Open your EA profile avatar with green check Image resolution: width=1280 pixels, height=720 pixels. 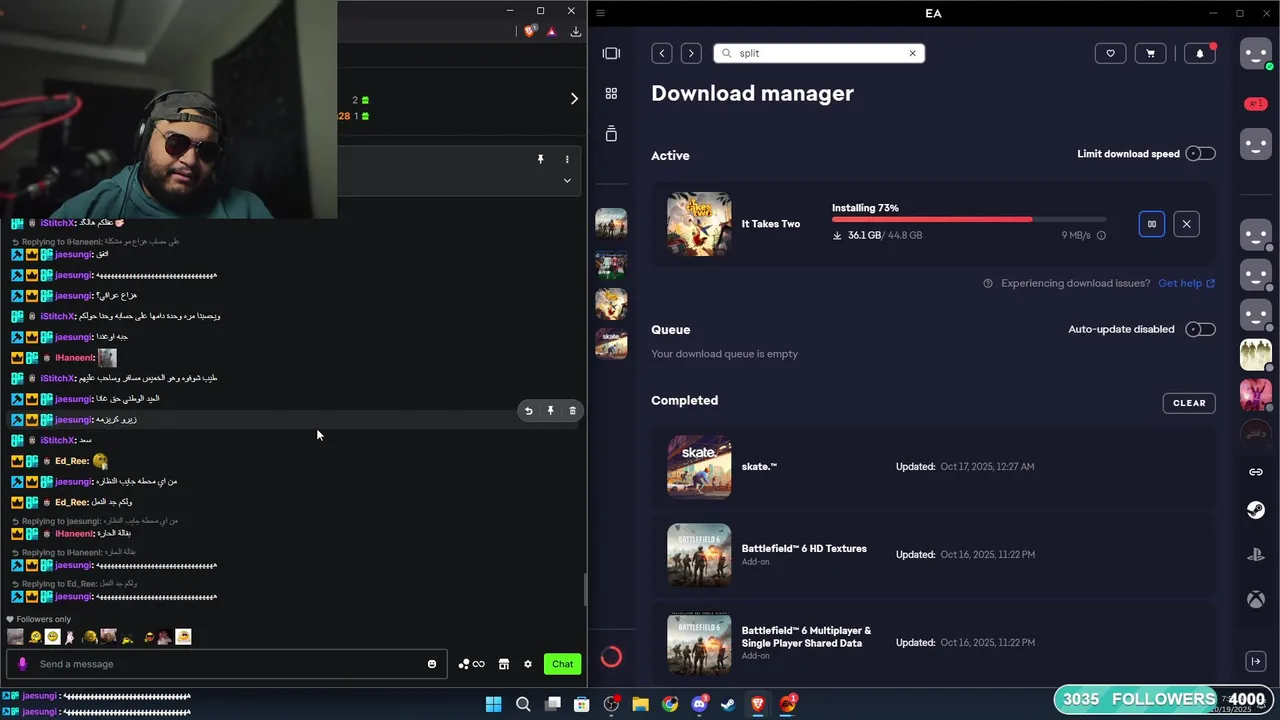coord(1256,53)
